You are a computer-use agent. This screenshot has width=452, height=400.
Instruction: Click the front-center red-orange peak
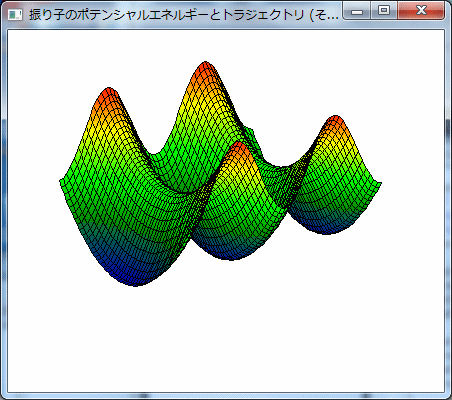(239, 149)
